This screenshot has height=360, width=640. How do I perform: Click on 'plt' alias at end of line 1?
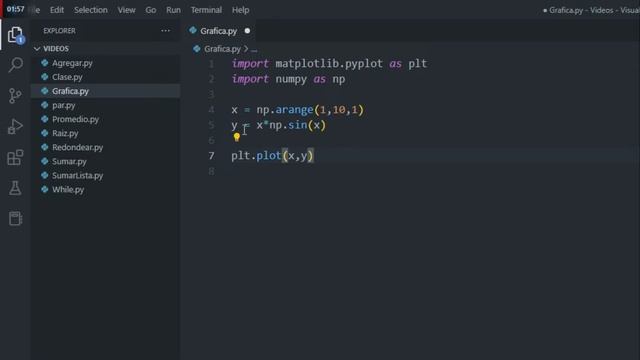[x=418, y=64]
